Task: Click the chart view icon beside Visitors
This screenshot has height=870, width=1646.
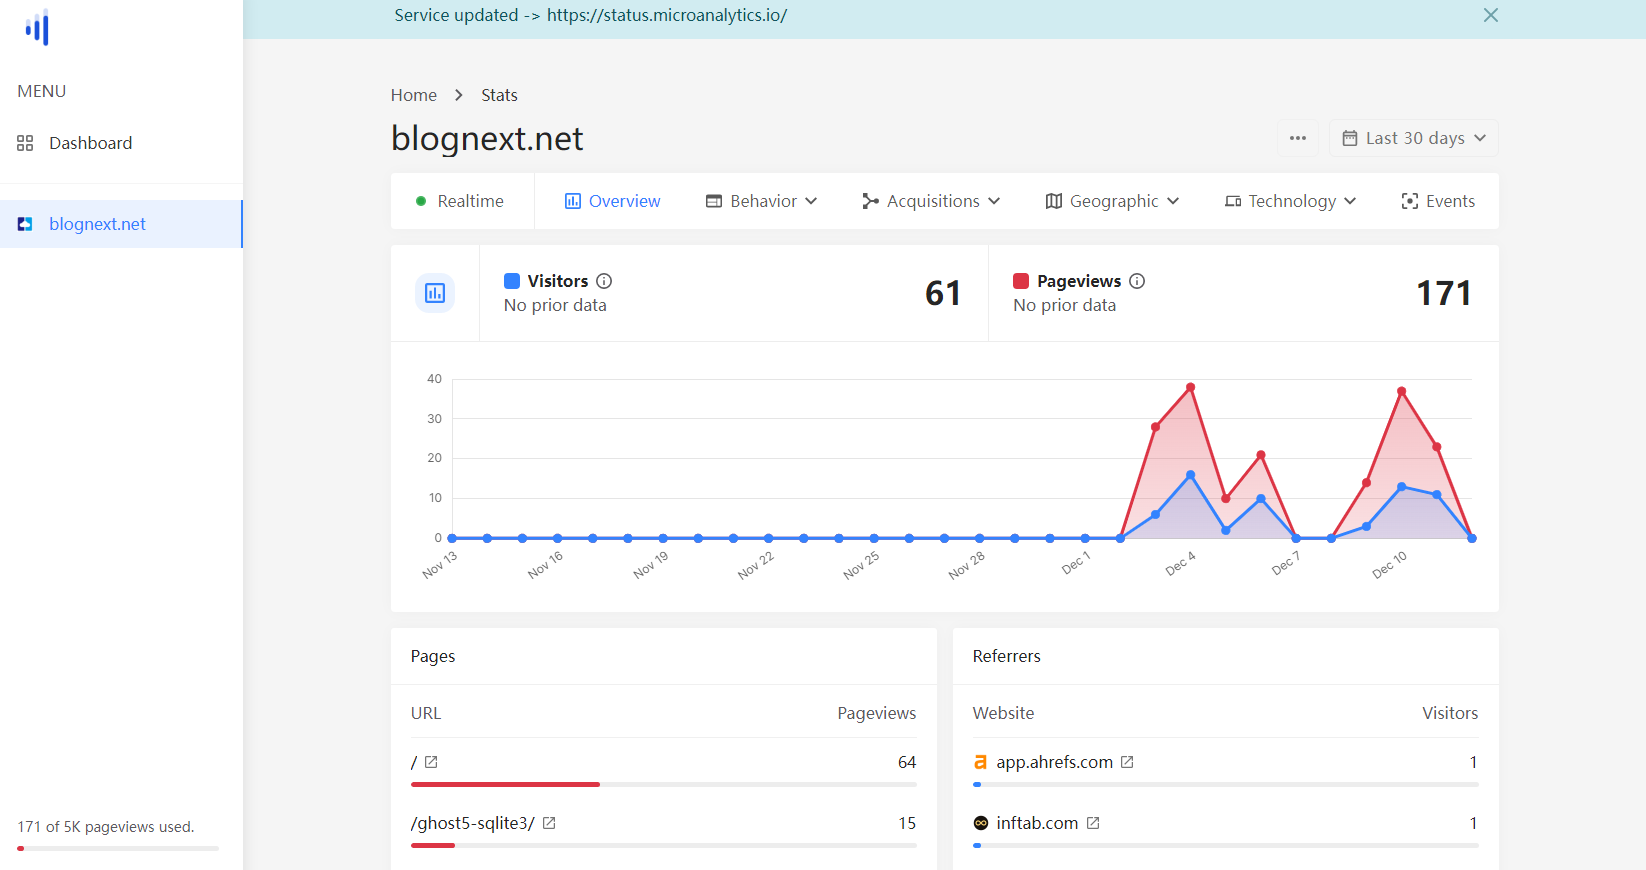Action: pos(435,293)
